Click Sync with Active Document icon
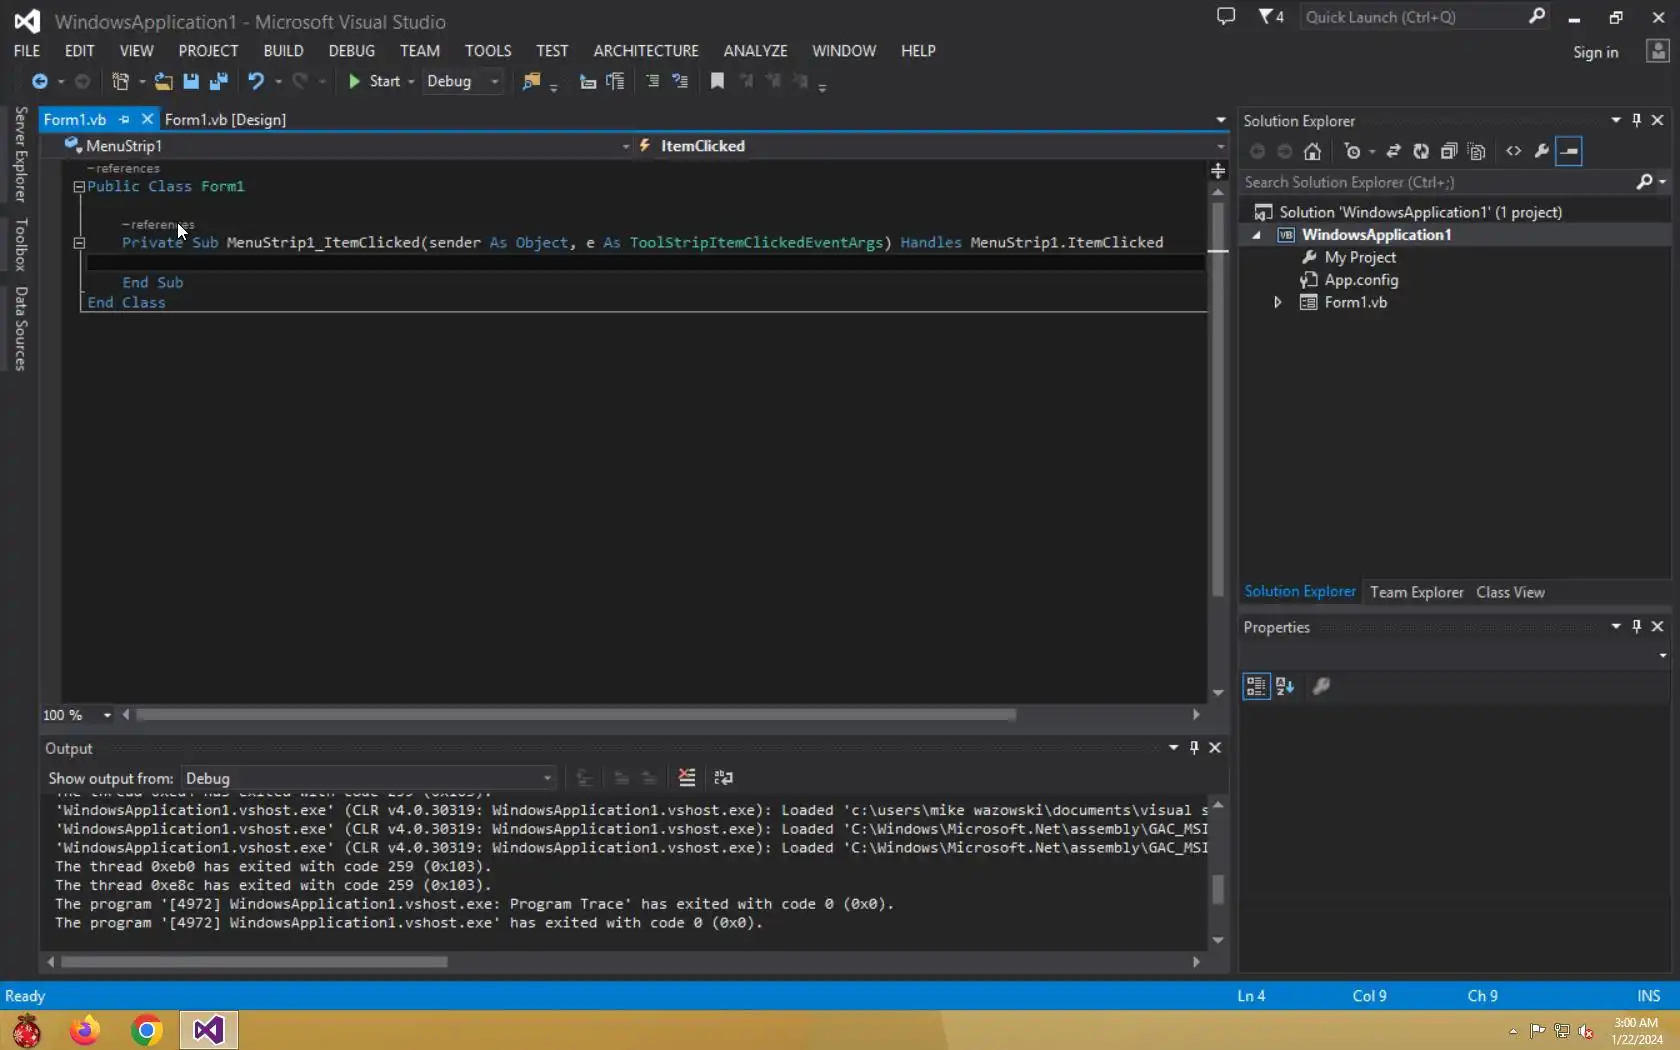This screenshot has height=1050, width=1680. [x=1393, y=151]
